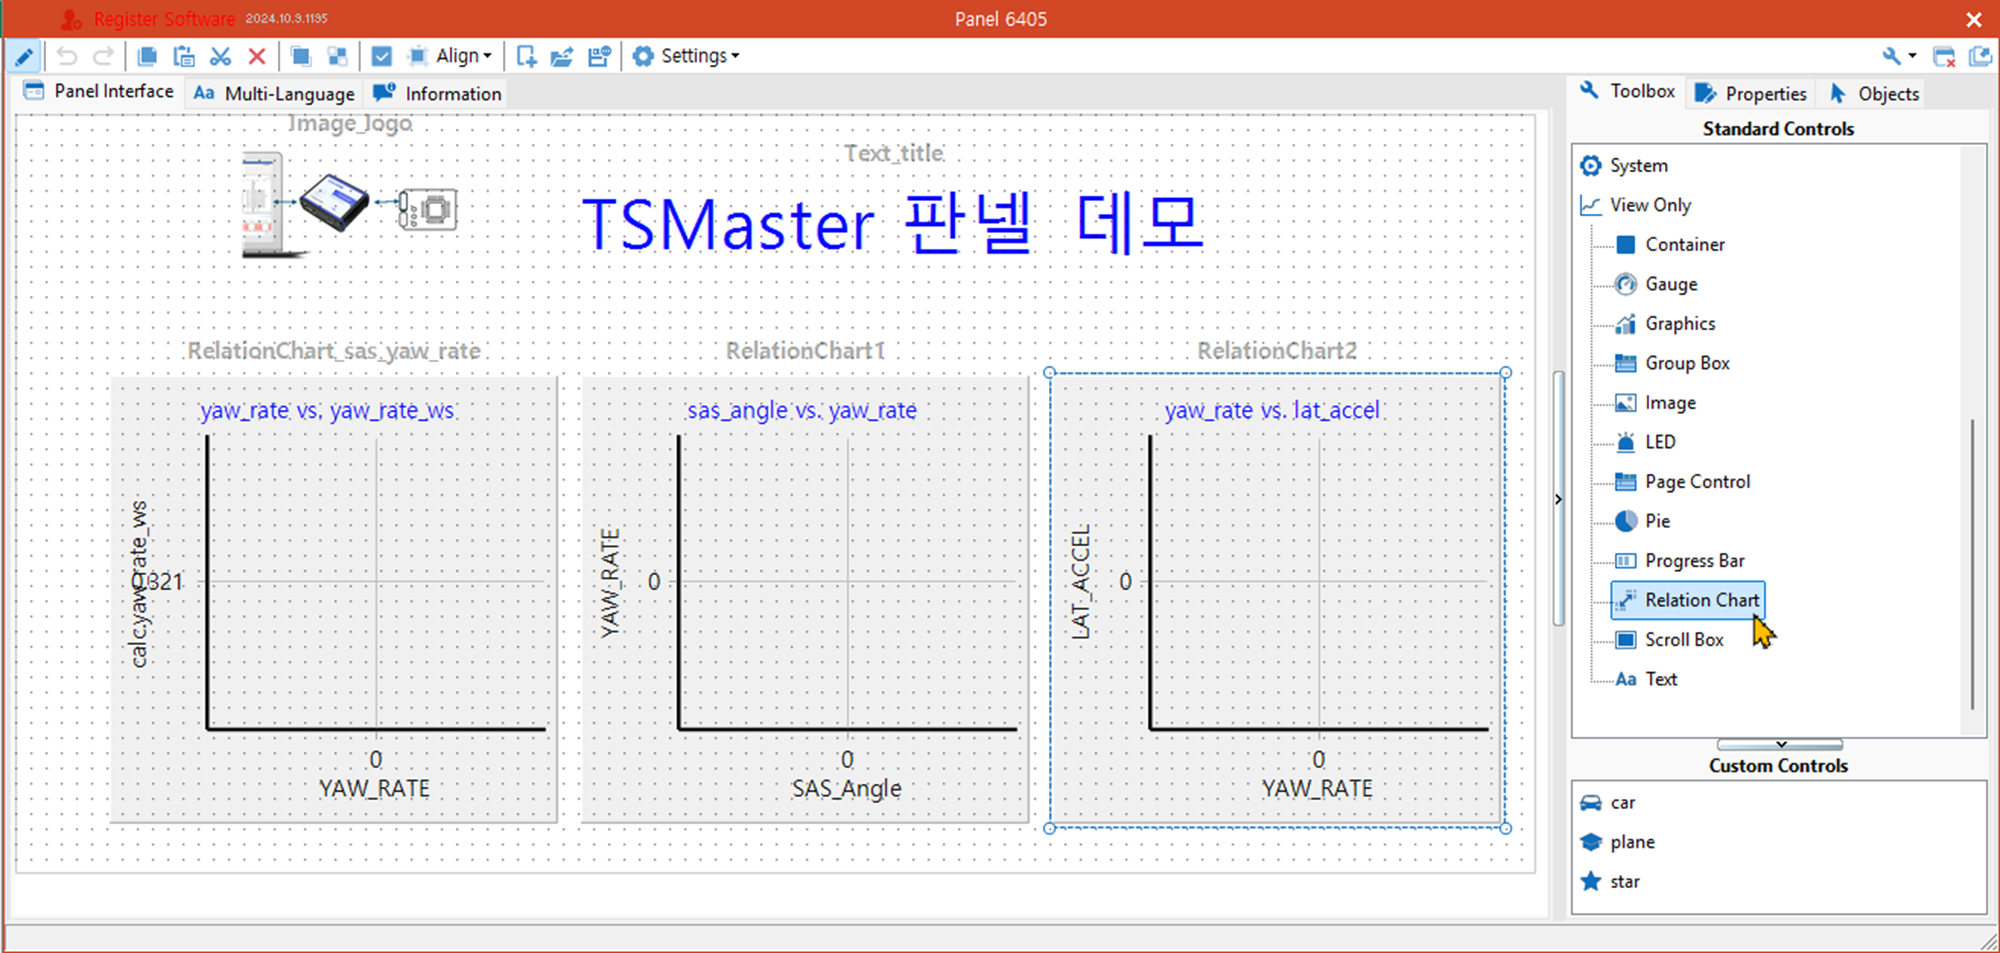Paste control from clipboard
This screenshot has height=953, width=2000.
point(184,56)
